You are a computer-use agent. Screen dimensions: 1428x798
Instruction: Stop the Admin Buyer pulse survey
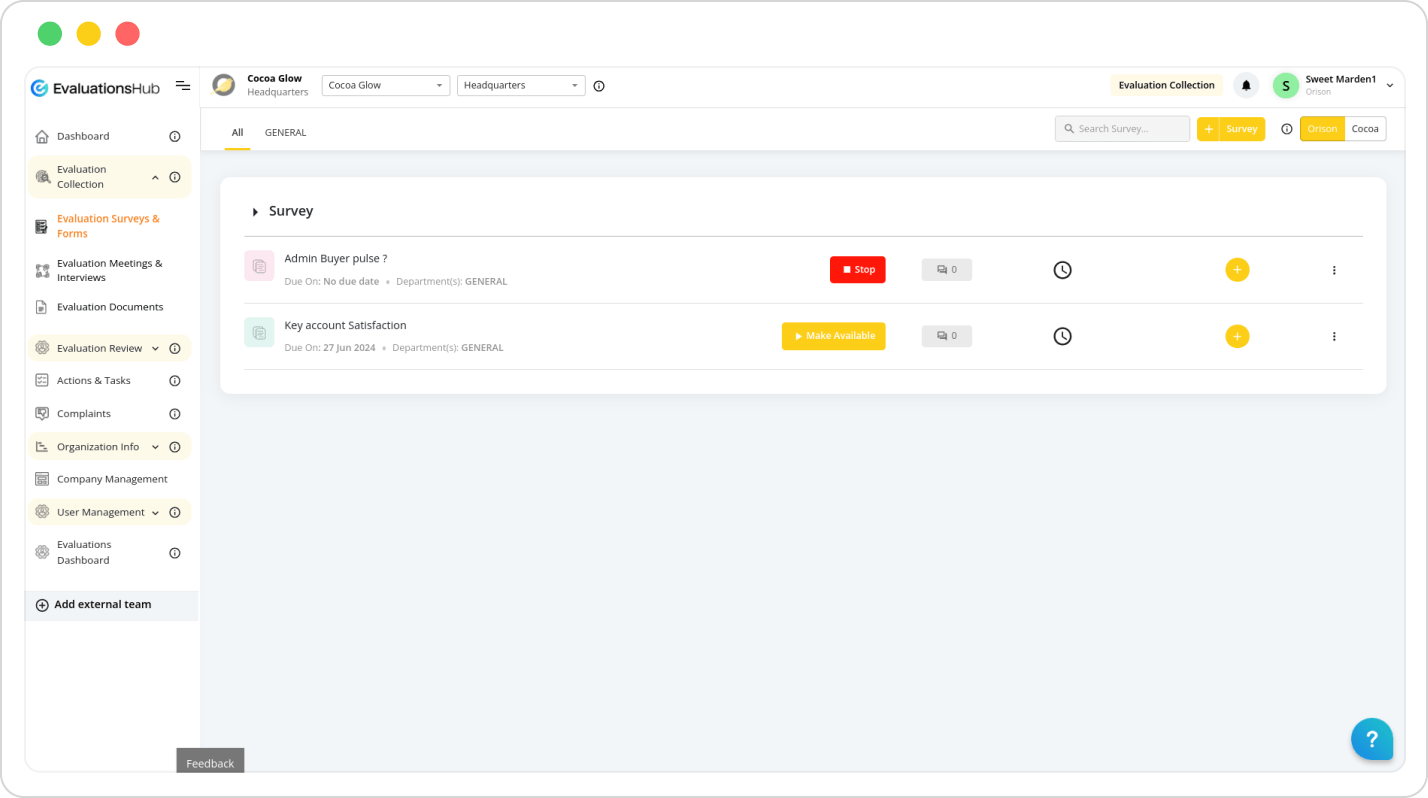[x=857, y=270]
